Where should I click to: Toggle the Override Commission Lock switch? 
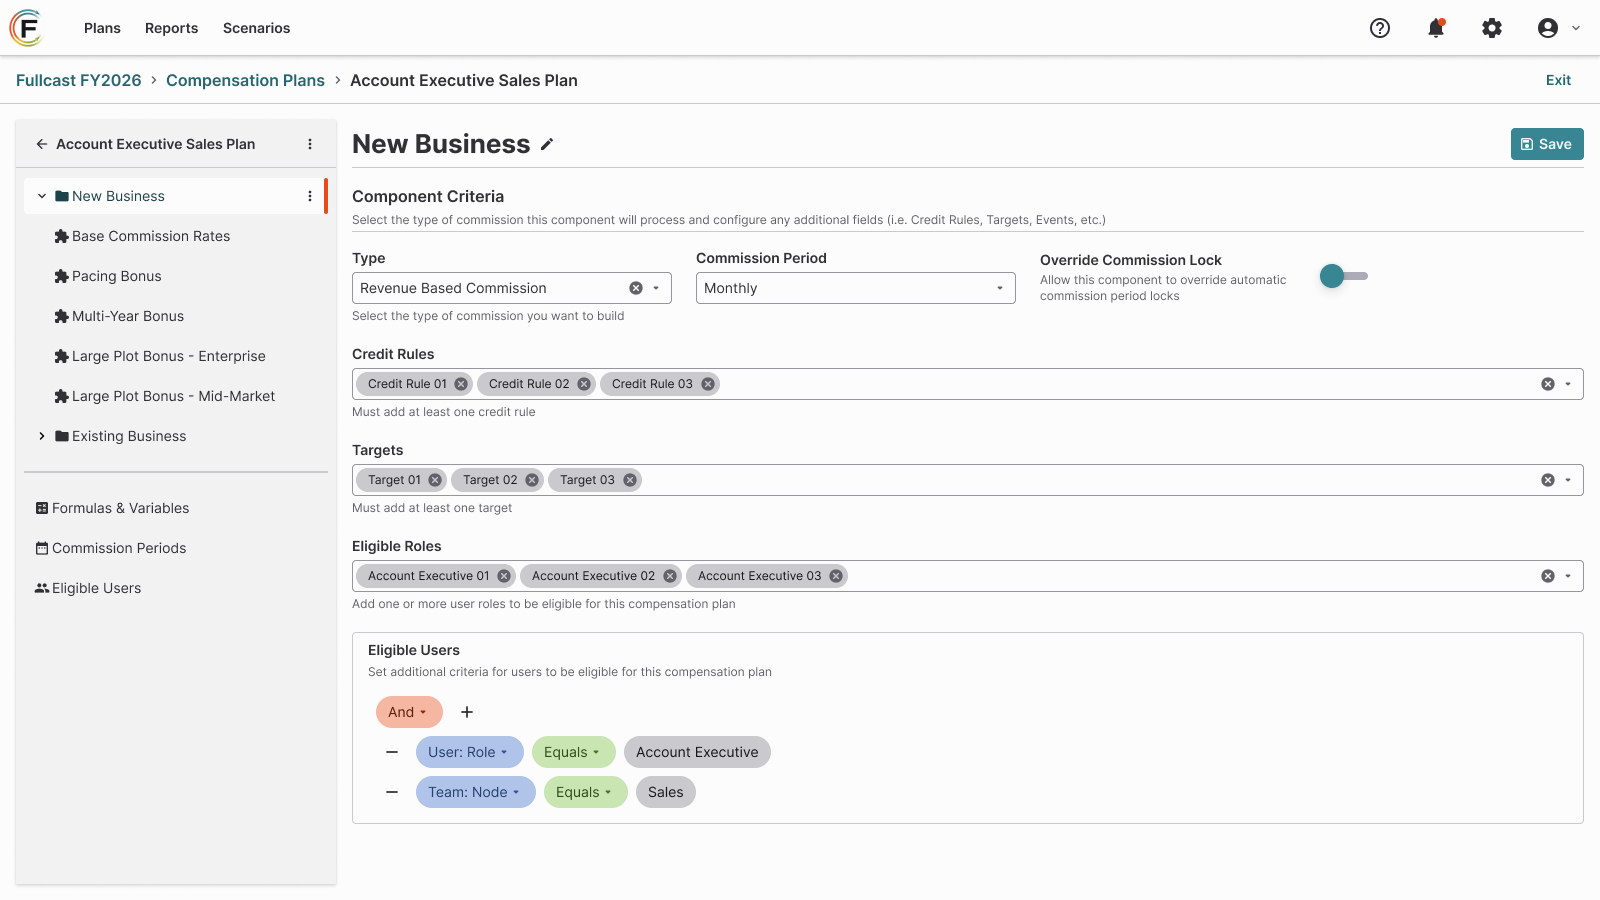1343,276
